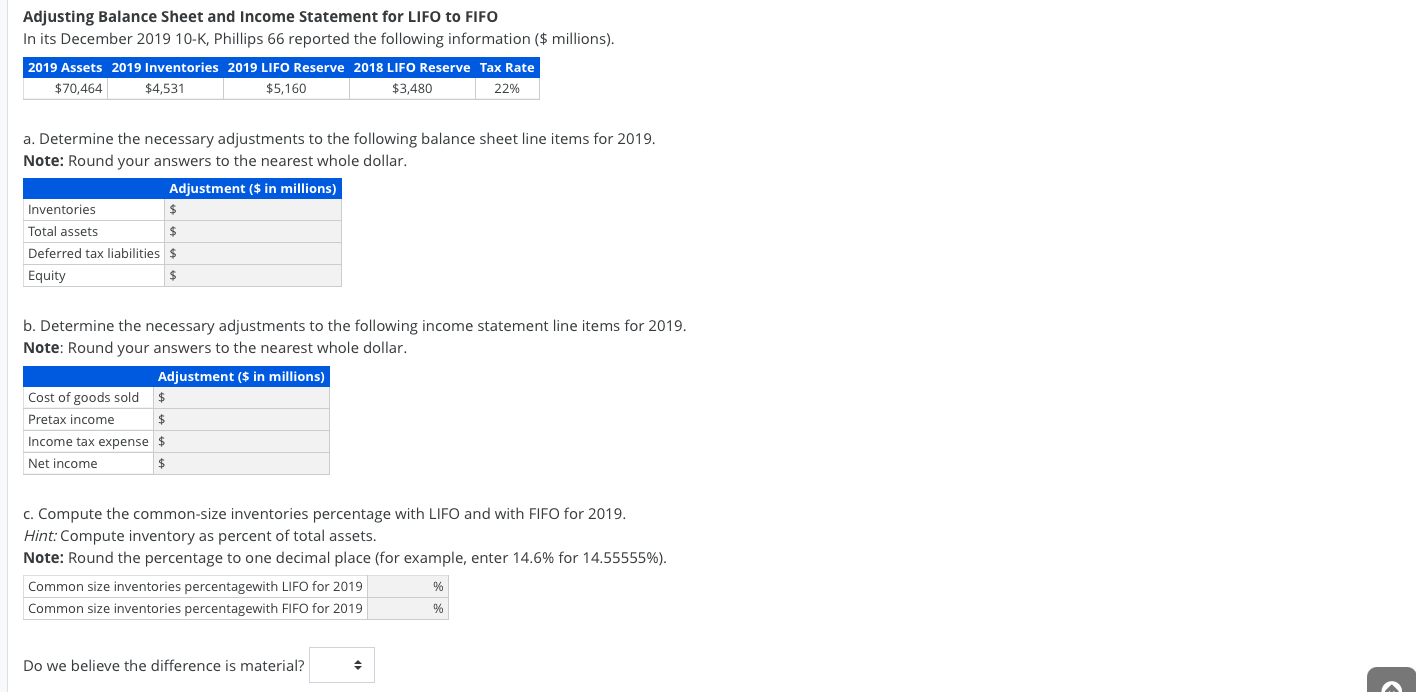Click the FIFO common-size percentage input field
The height and width of the screenshot is (692, 1416).
pyautogui.click(x=405, y=608)
